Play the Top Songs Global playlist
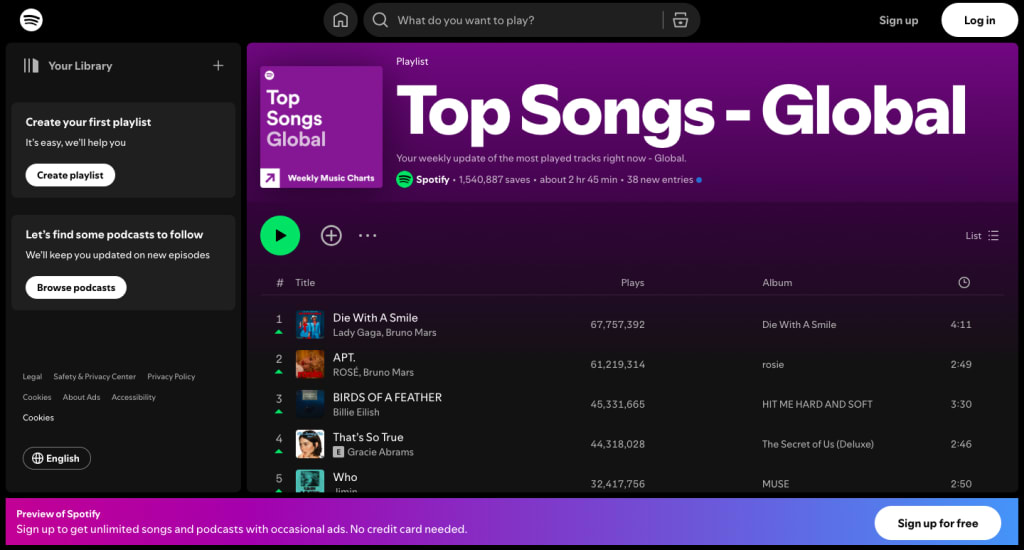The height and width of the screenshot is (550, 1024). point(280,235)
